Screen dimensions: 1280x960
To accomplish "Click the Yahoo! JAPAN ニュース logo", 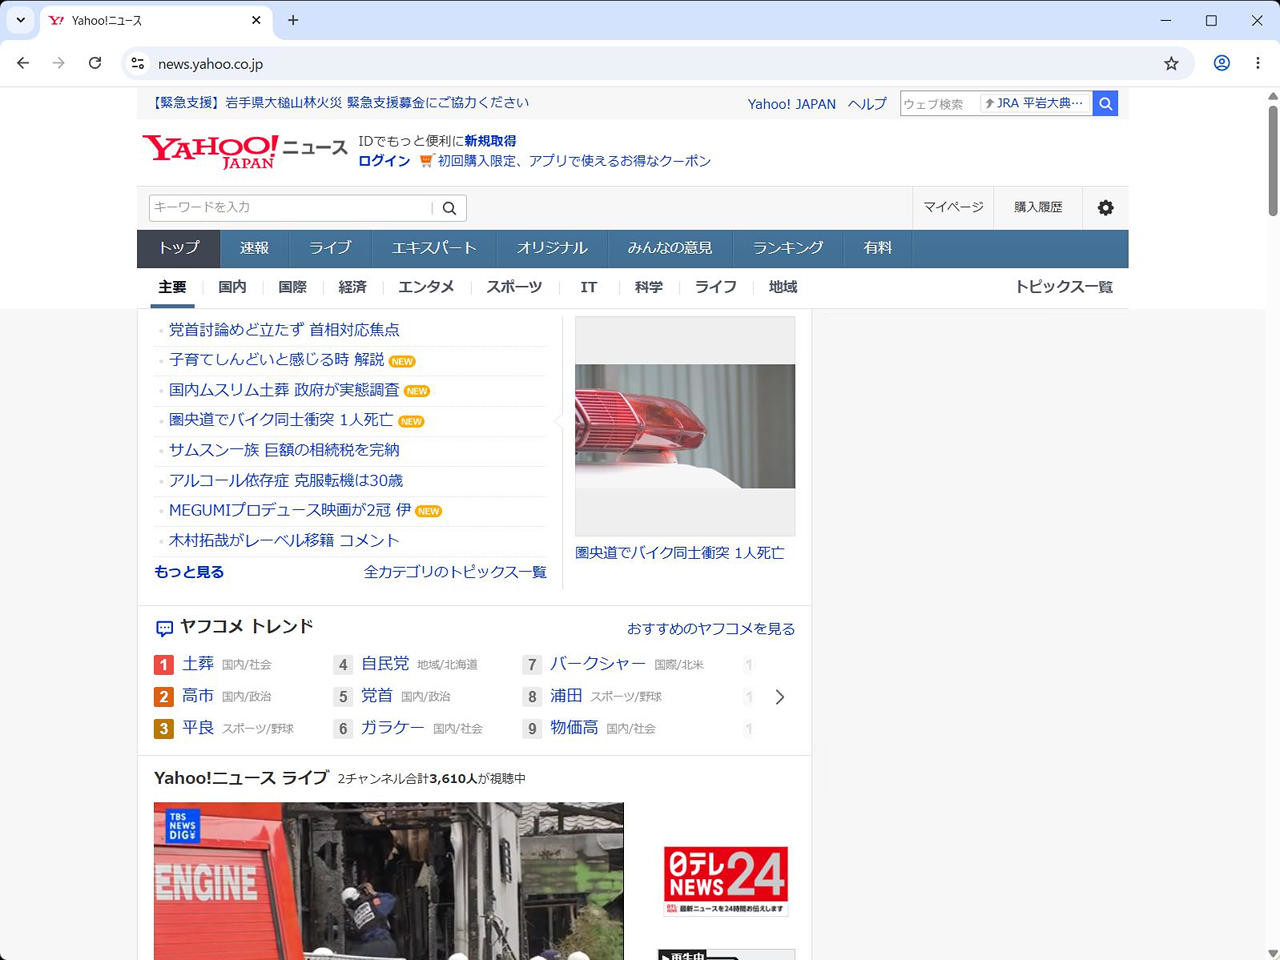I will click(x=245, y=151).
